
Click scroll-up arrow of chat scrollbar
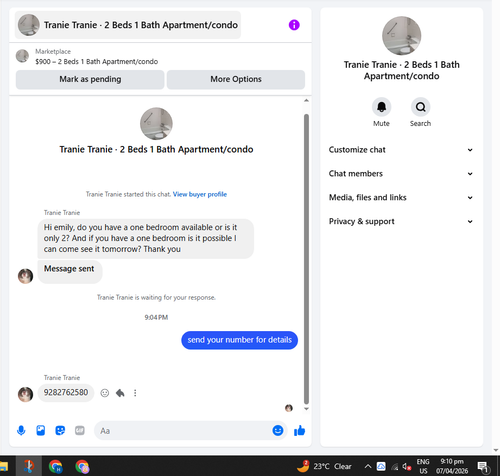(x=306, y=101)
